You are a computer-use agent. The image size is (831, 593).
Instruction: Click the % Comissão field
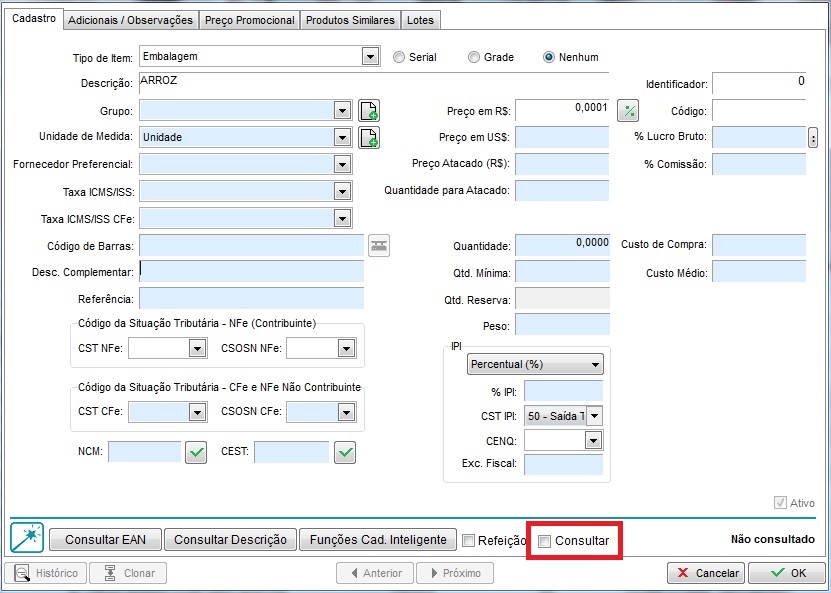pos(759,164)
